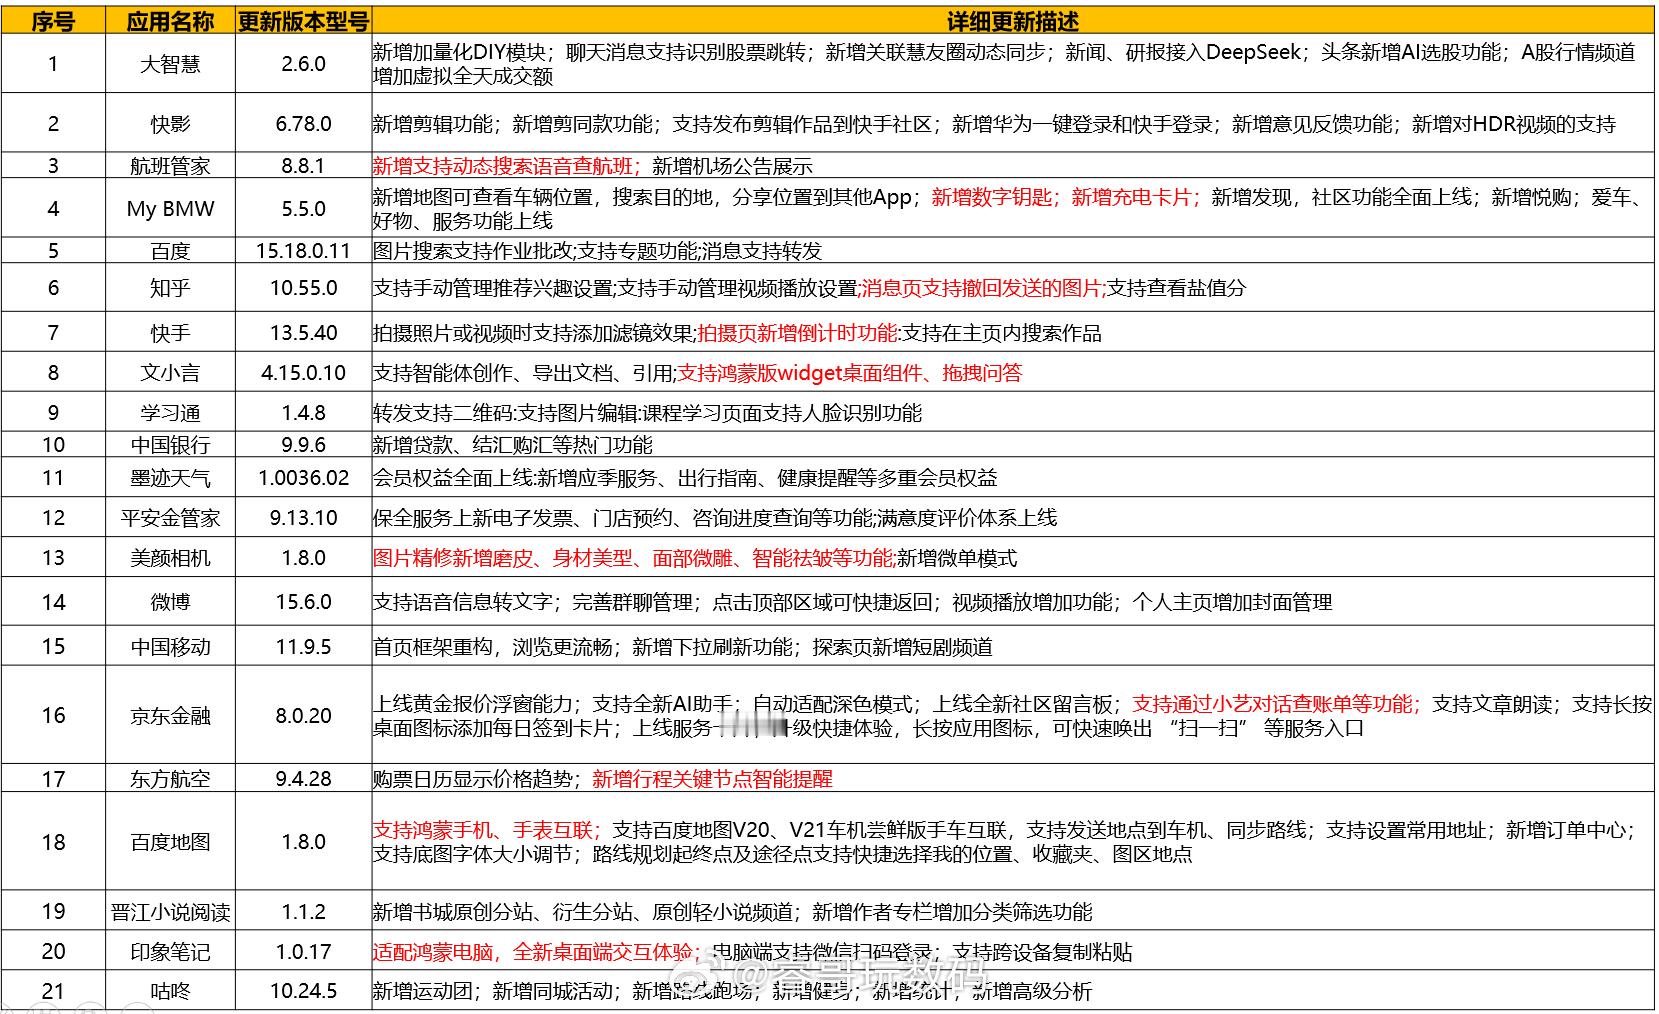
Task: Click description starting '首页框架重构'
Action: [x=682, y=647]
